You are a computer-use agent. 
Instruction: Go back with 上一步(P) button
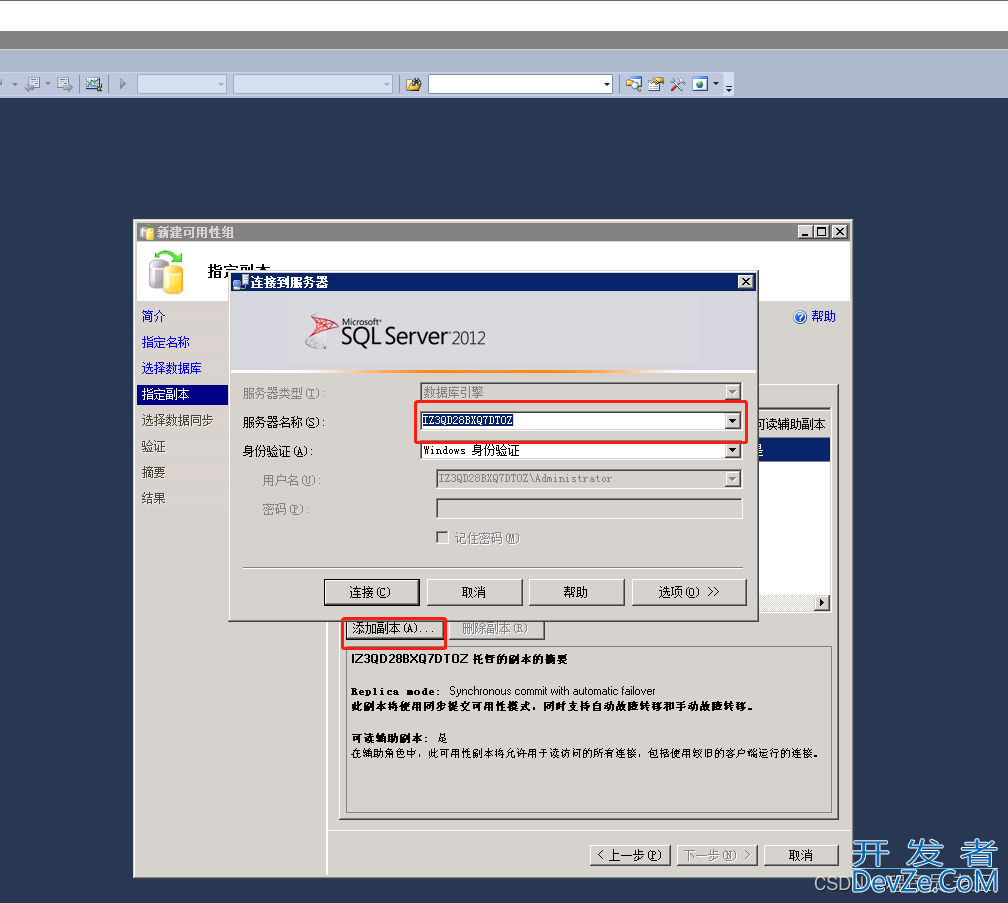630,855
